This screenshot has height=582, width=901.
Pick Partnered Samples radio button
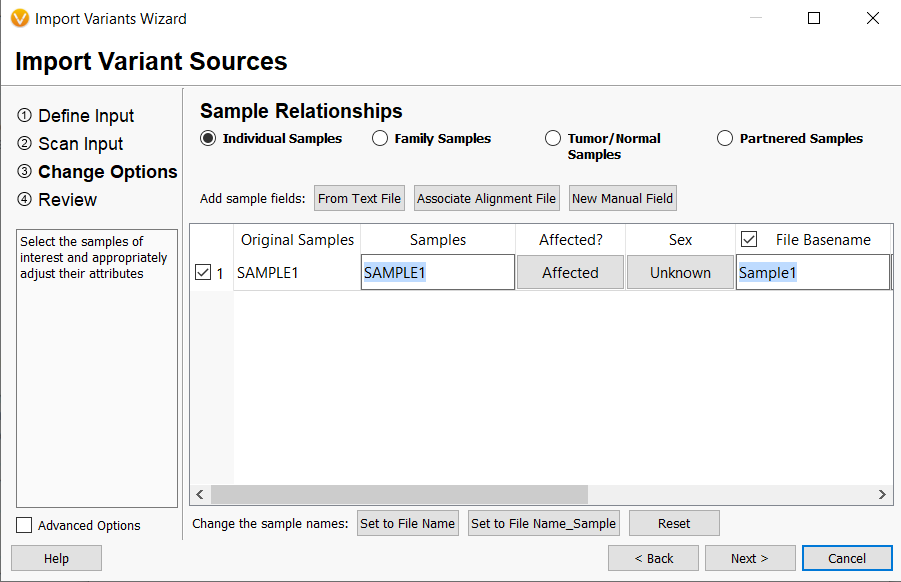(725, 138)
